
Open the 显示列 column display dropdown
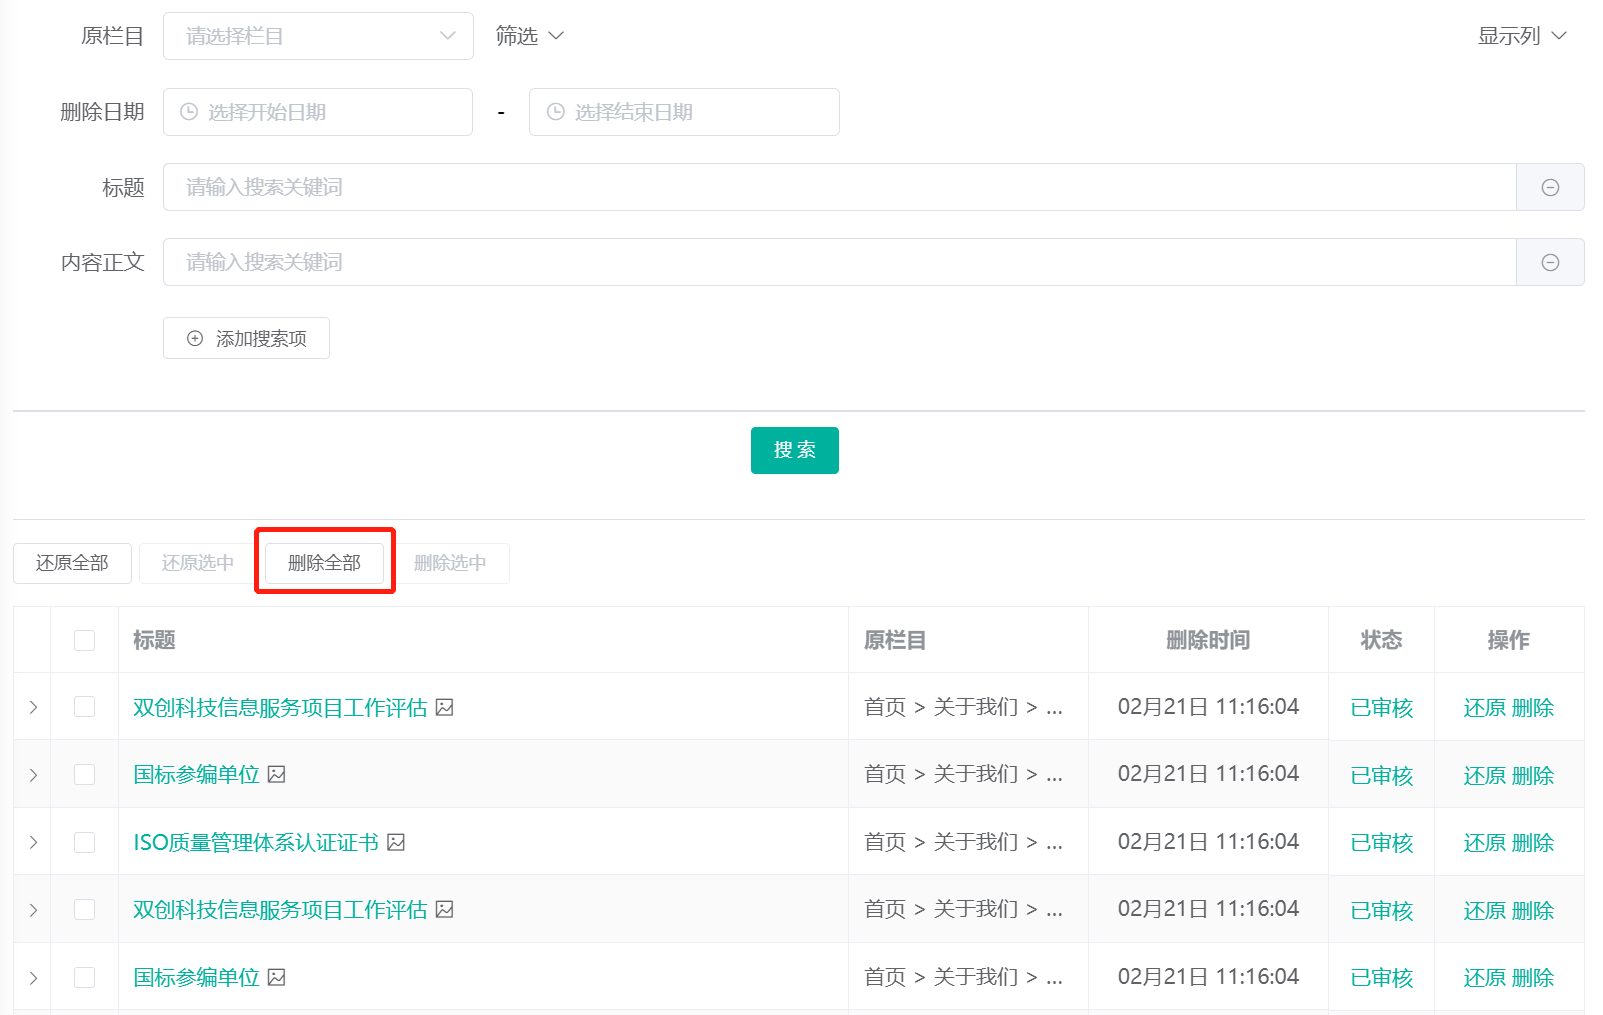[x=1521, y=36]
